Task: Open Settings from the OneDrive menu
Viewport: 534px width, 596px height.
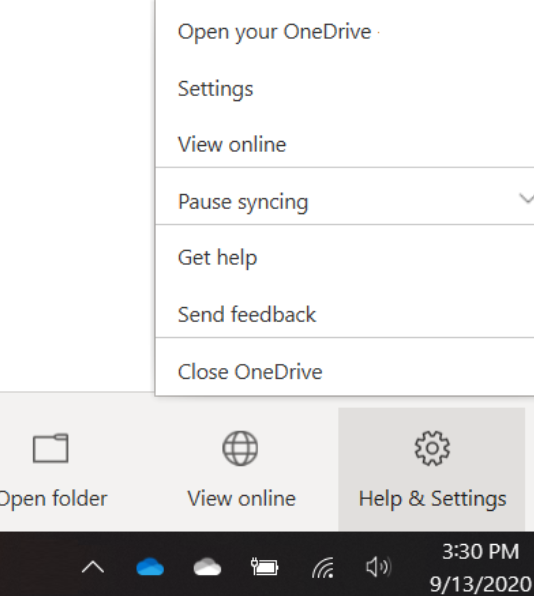Action: (x=345, y=89)
